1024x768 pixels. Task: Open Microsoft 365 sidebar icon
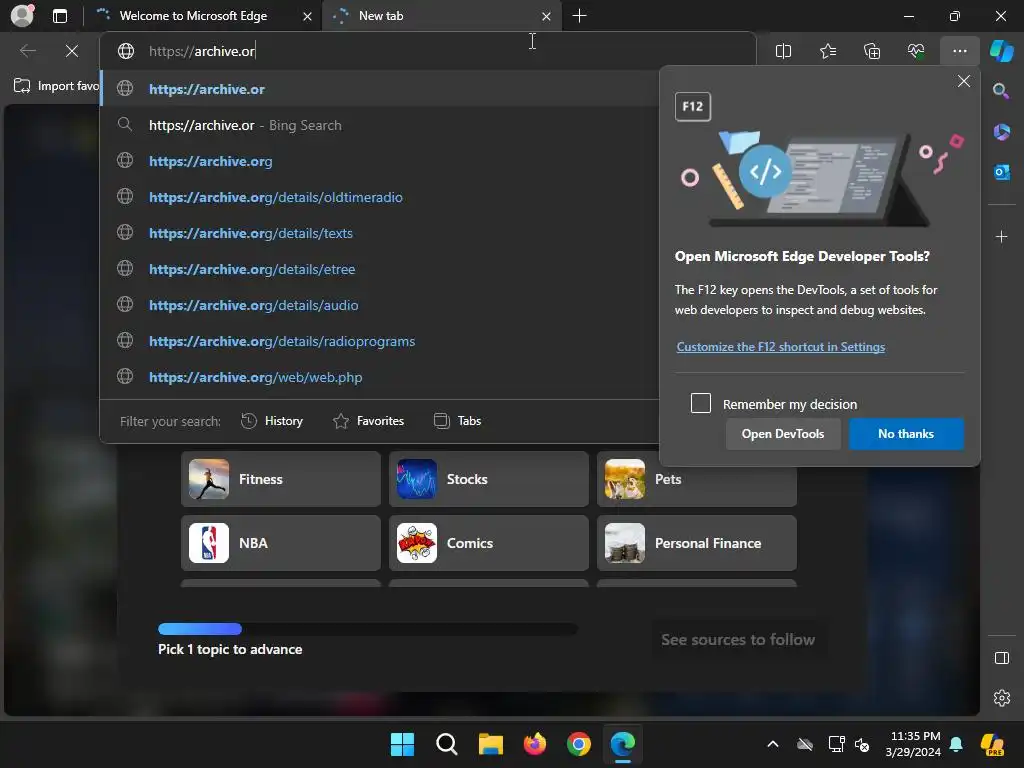(x=1001, y=132)
